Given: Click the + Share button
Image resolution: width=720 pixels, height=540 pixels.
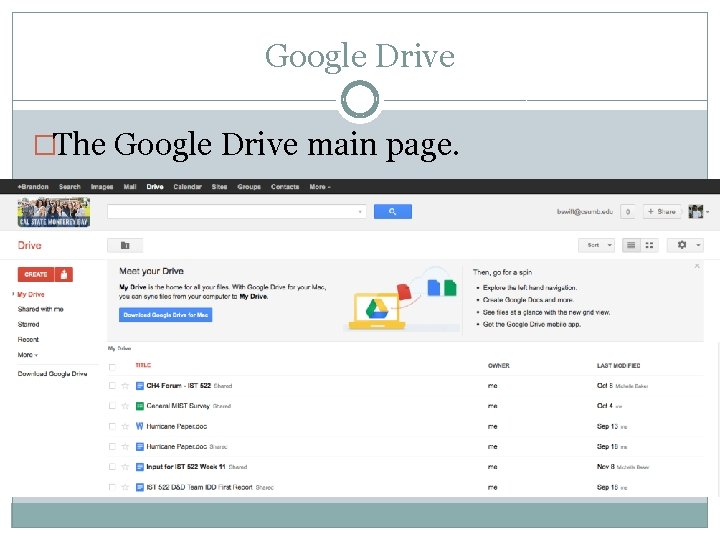Looking at the screenshot, I should coord(662,212).
